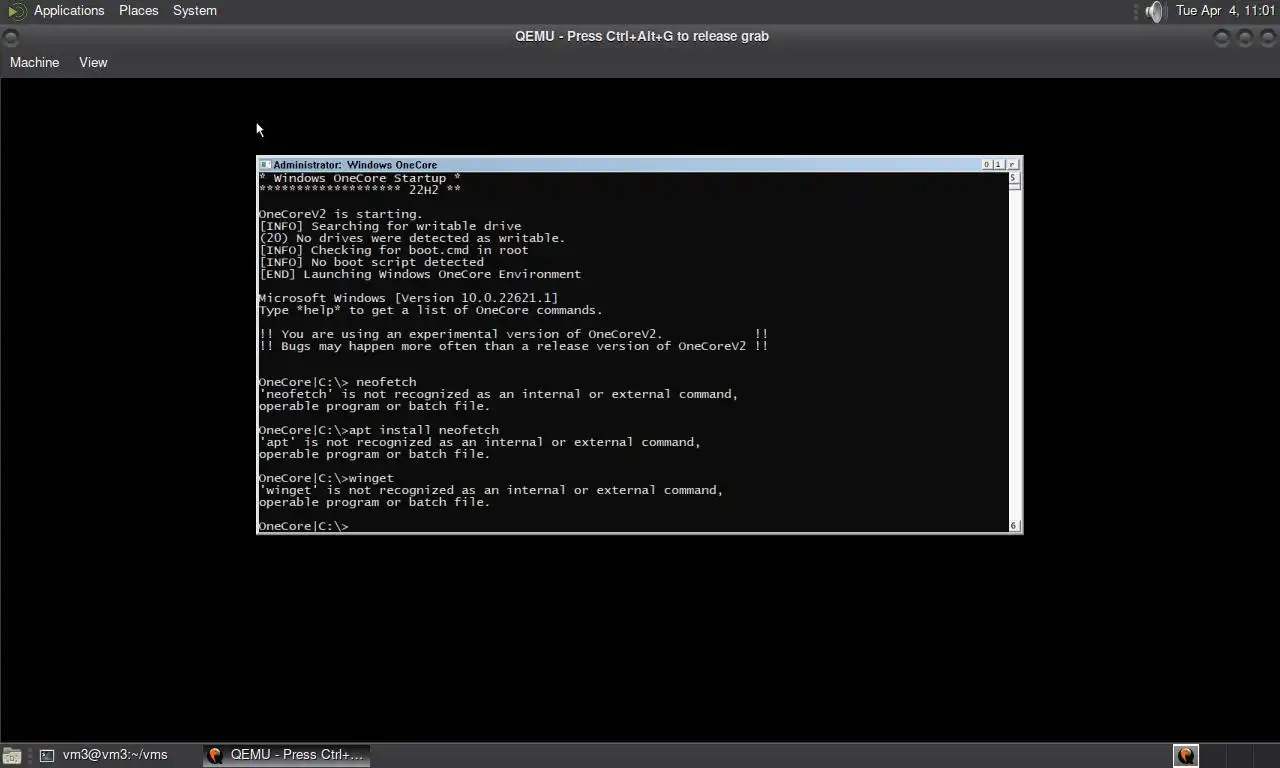Click the '[END] Launching Windows OneCore Environment' line
The height and width of the screenshot is (768, 1280).
point(419,274)
